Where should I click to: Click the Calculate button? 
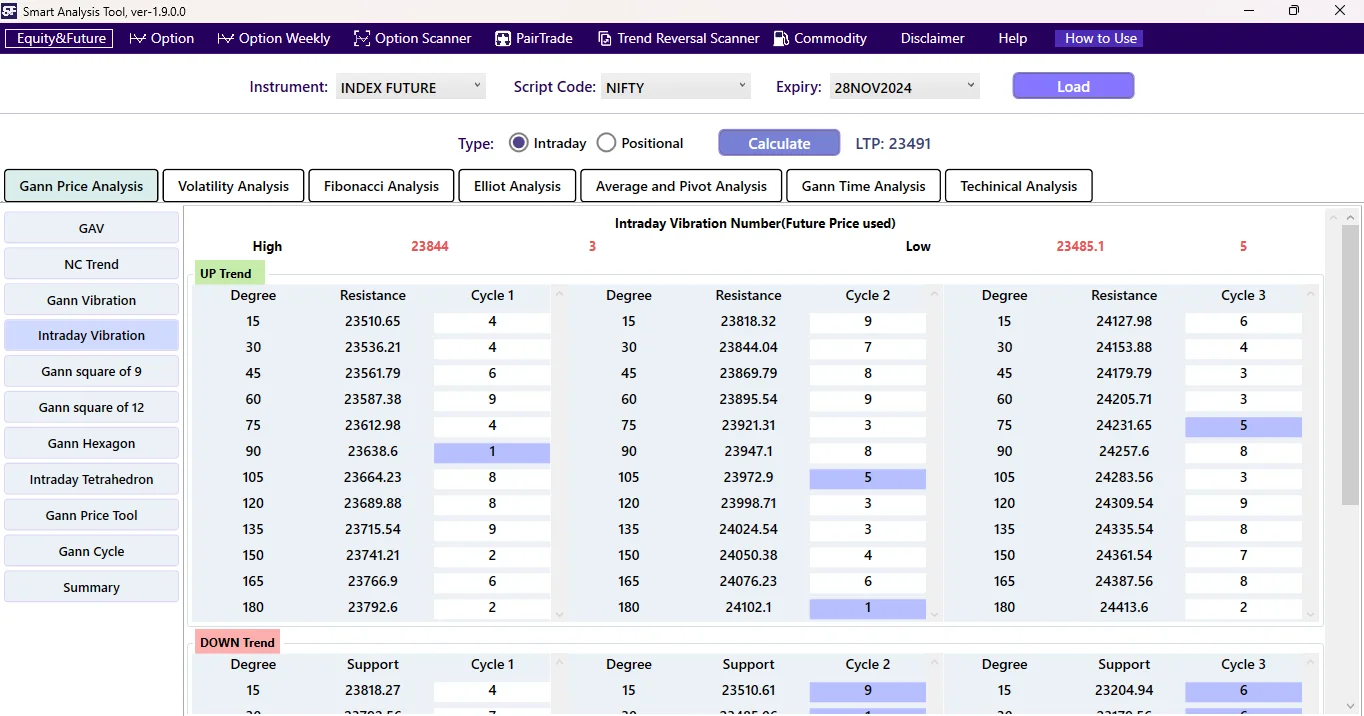(x=778, y=142)
